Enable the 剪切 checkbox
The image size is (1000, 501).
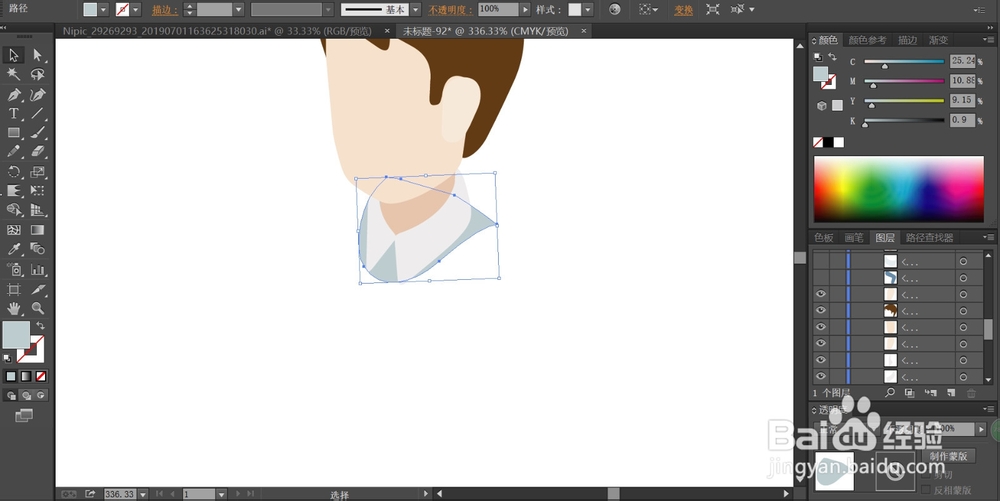[926, 474]
